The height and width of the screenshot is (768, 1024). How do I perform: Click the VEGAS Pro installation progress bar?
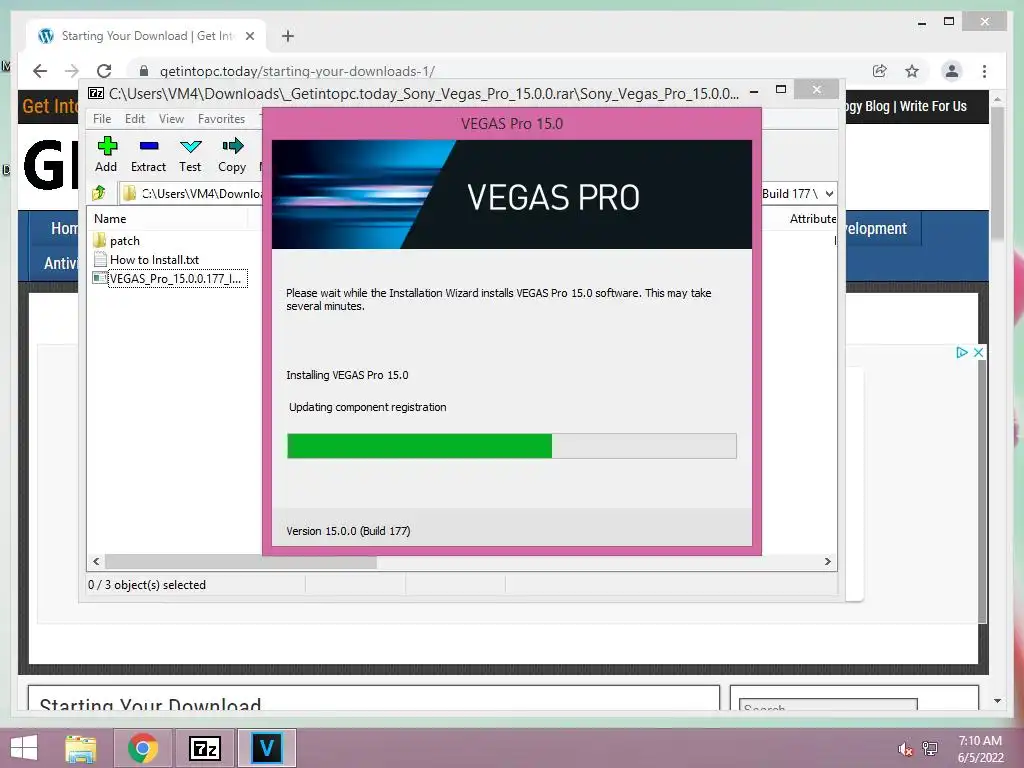coord(512,446)
